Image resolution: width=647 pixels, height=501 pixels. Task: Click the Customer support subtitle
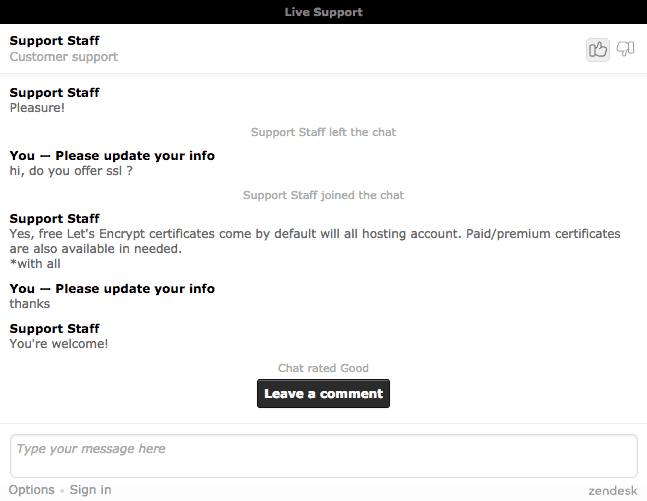click(x=64, y=57)
